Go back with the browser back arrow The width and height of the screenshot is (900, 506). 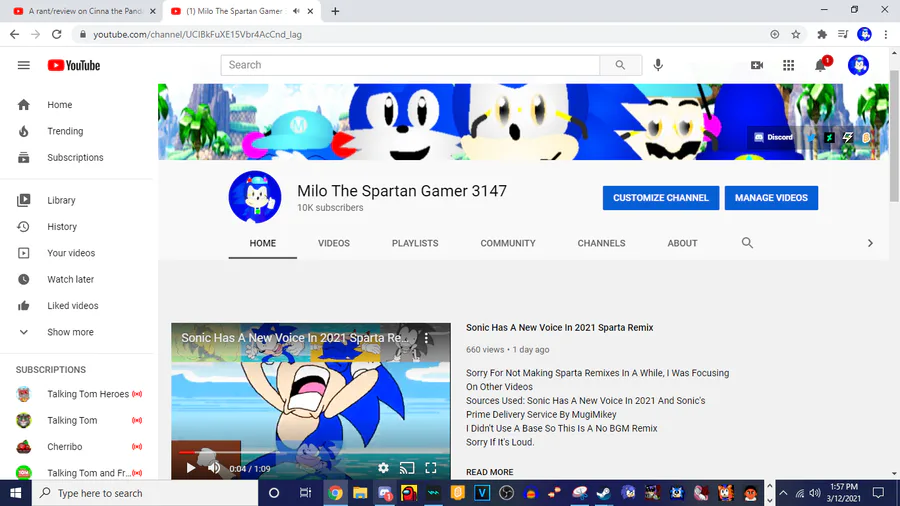(14, 34)
